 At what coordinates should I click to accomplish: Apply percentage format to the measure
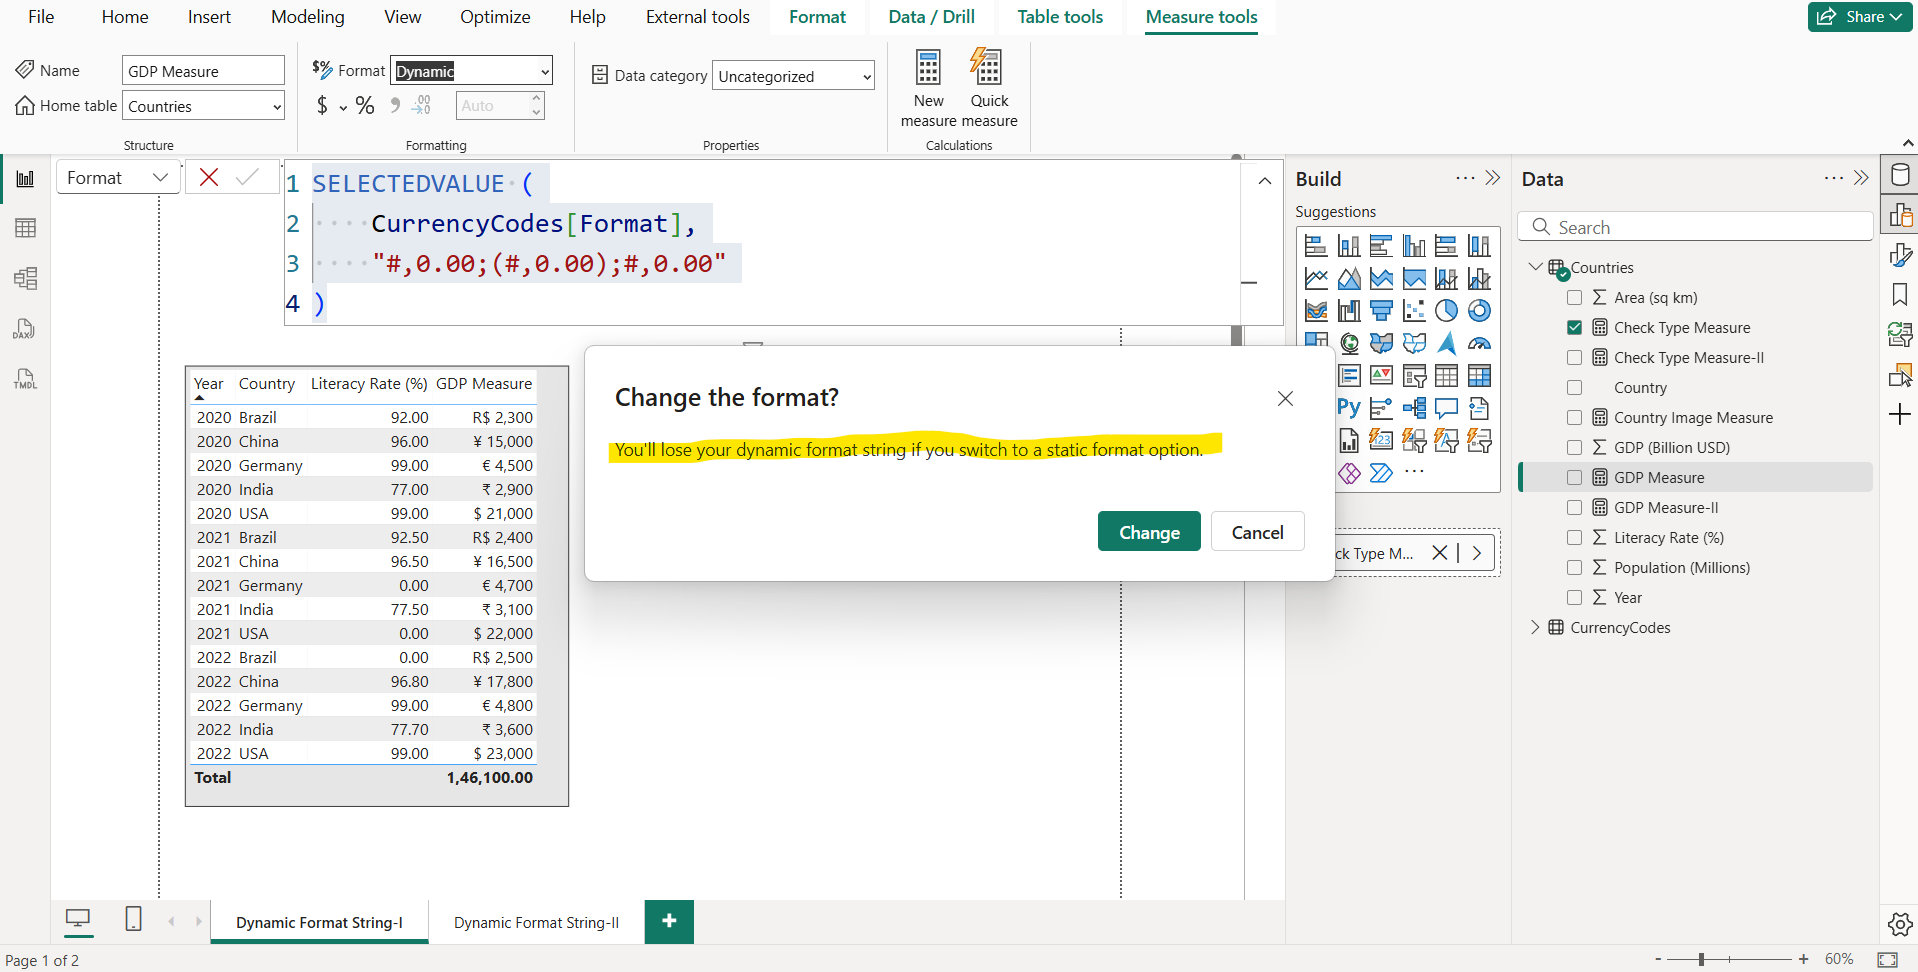(x=365, y=106)
